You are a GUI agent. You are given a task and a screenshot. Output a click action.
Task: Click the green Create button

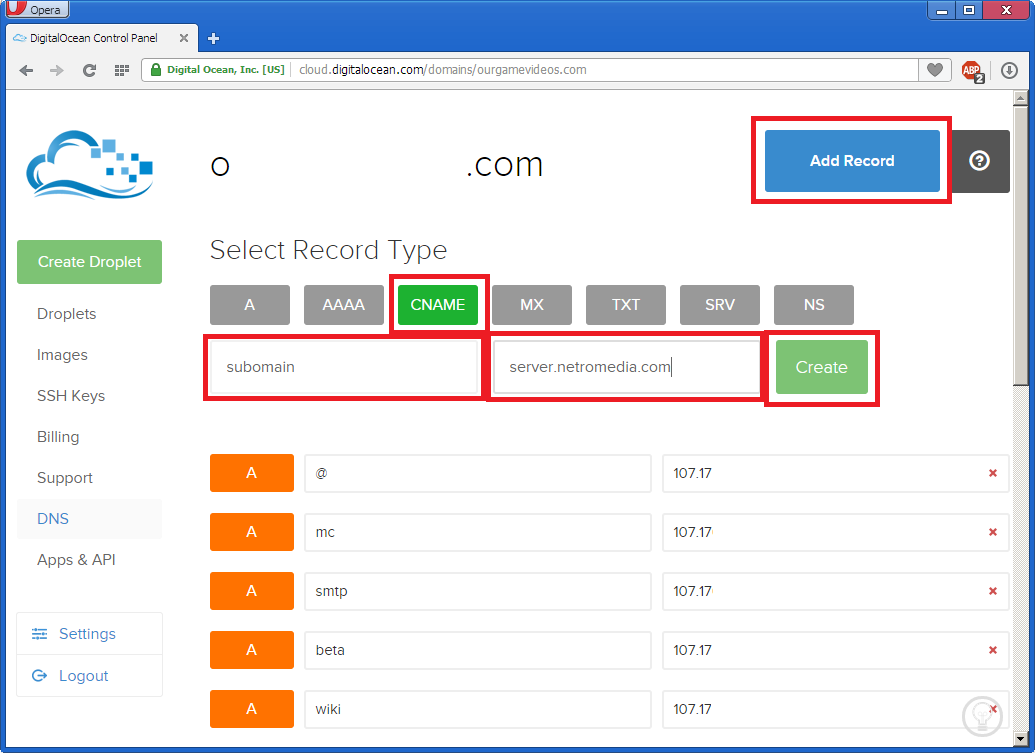(822, 367)
